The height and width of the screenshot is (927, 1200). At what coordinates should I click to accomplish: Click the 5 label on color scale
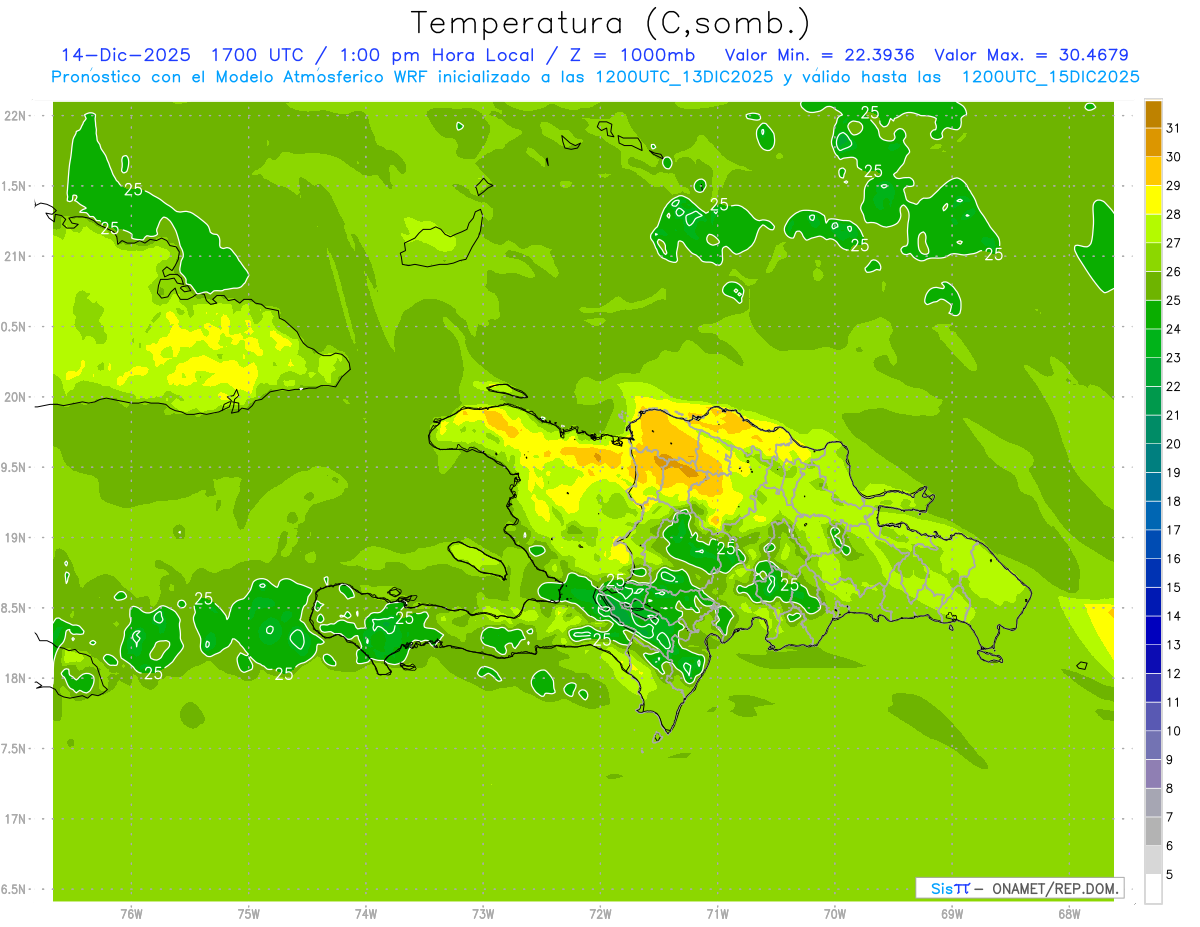pos(1170,875)
